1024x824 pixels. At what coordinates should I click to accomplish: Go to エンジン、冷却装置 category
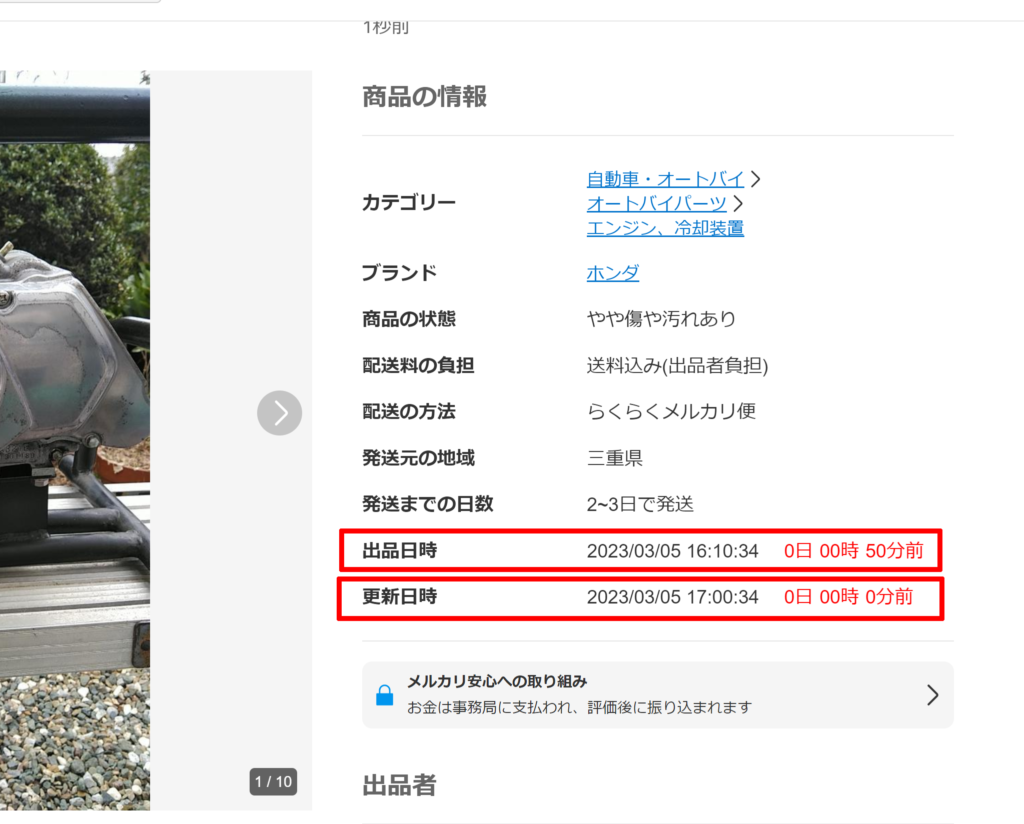click(665, 228)
